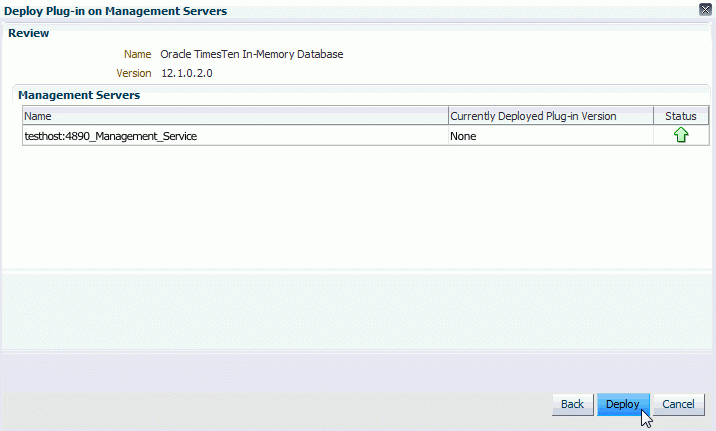Click the green up-arrow status icon

click(x=681, y=135)
